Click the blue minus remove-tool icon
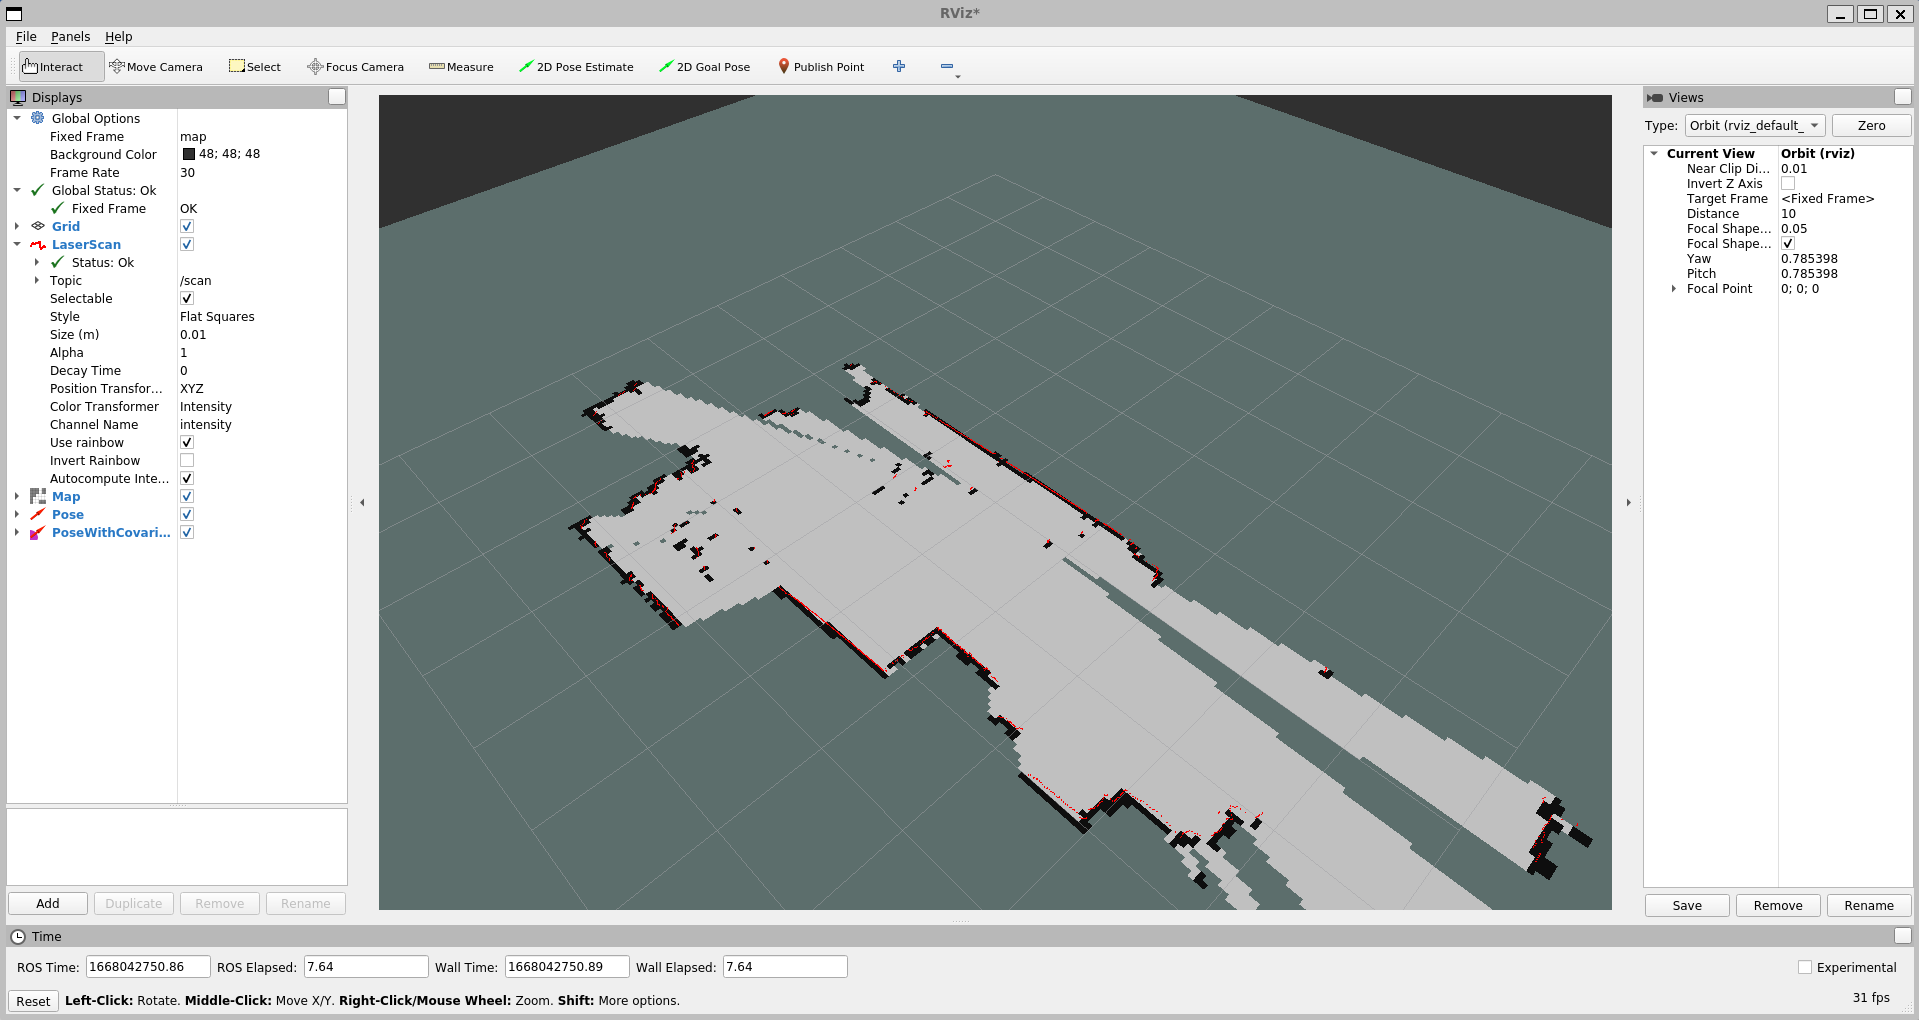This screenshot has width=1919, height=1020. (x=947, y=66)
